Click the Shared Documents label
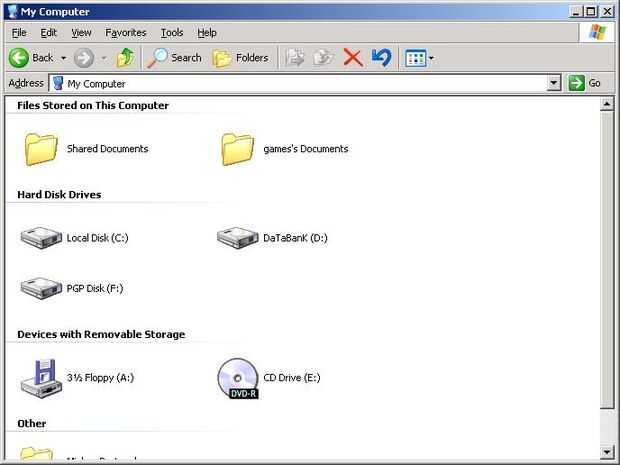Viewport: 620px width, 465px height. (x=108, y=149)
